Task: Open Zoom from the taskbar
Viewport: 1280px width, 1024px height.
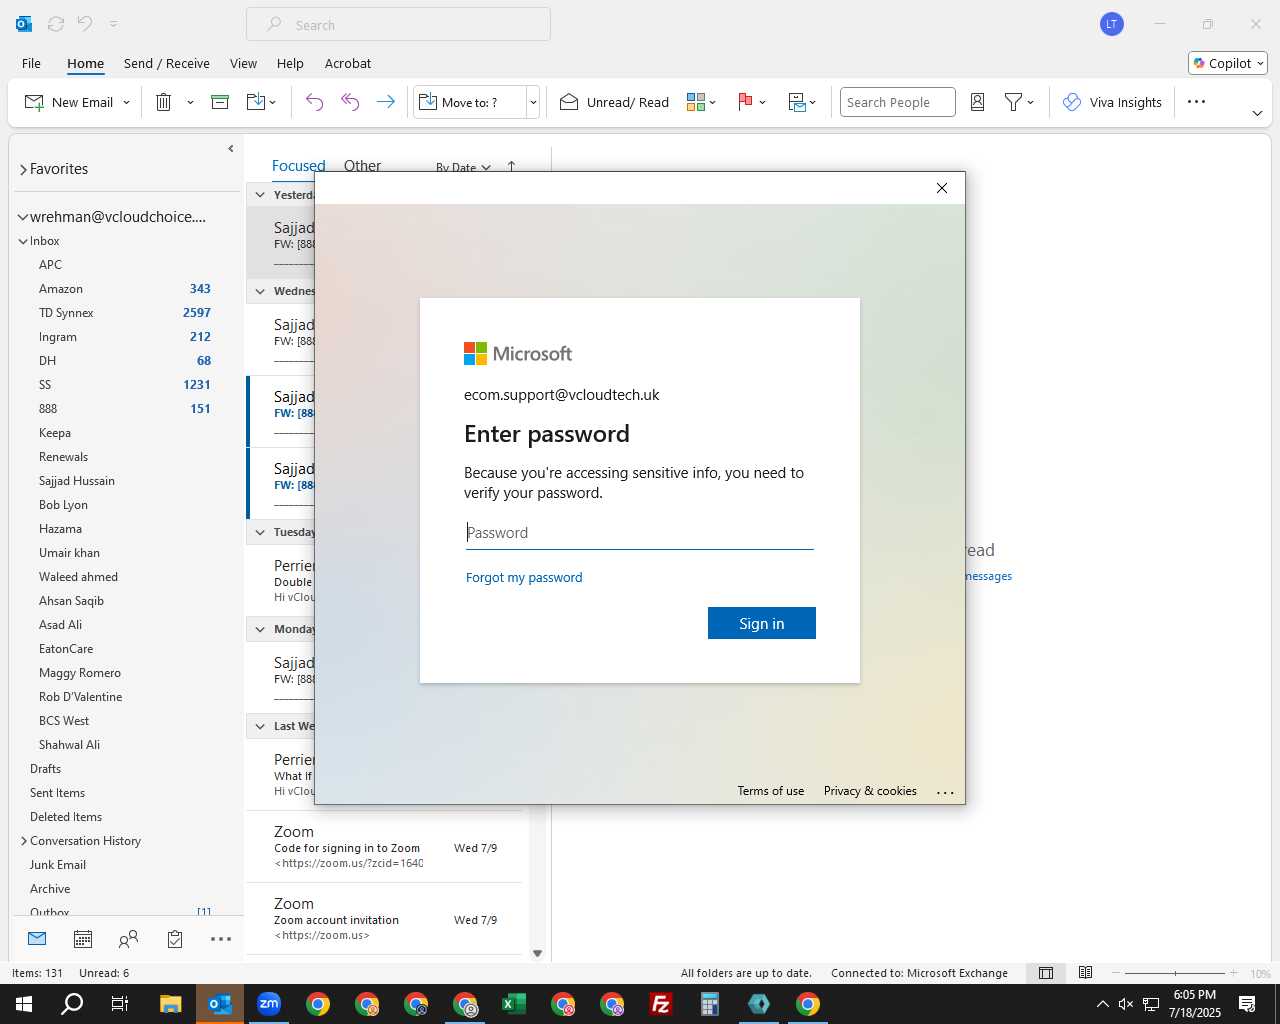Action: pyautogui.click(x=269, y=1004)
